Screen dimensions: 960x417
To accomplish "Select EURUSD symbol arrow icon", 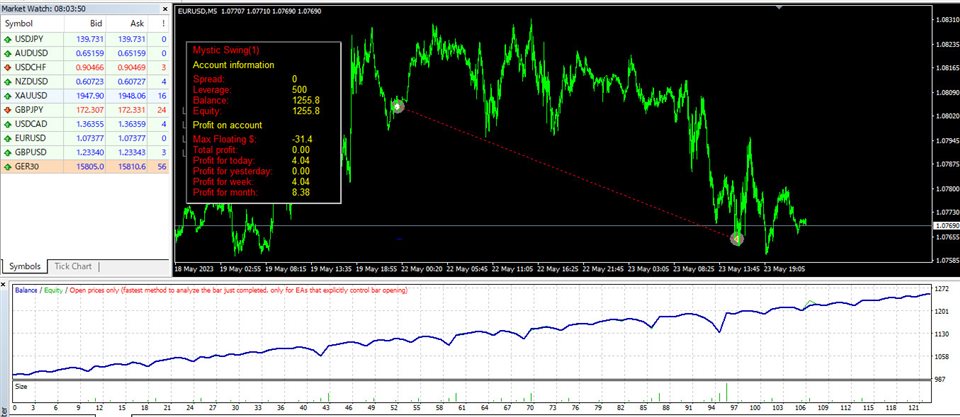I will pos(7,138).
